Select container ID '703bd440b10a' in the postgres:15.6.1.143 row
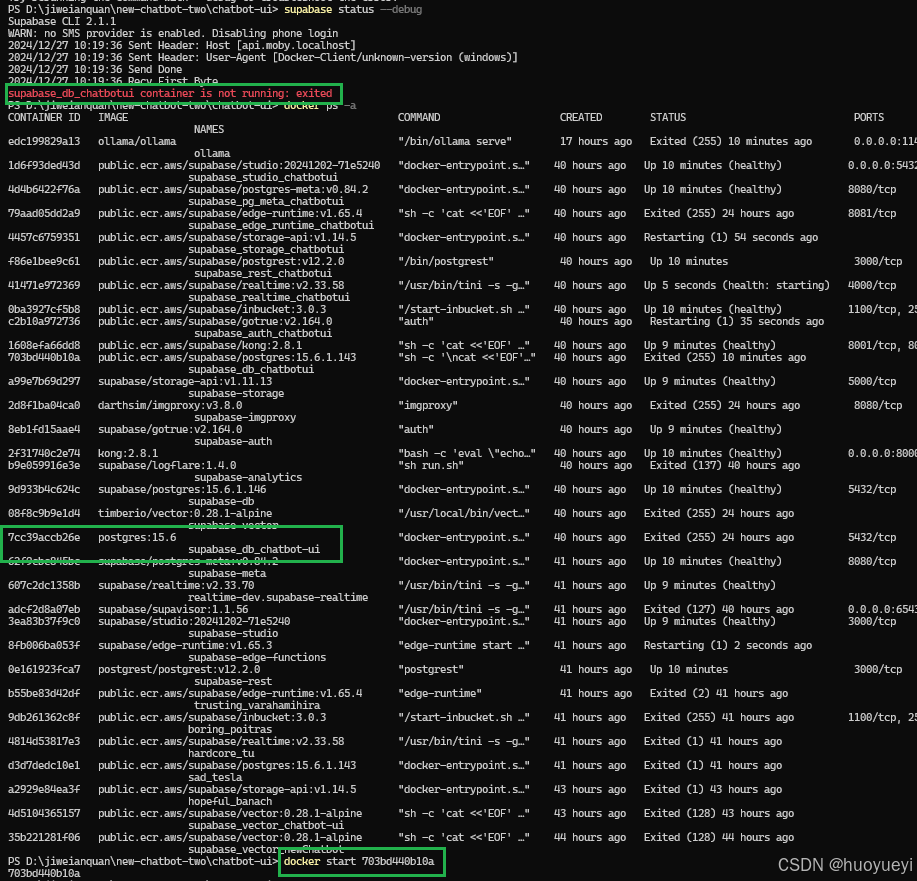The width and height of the screenshot is (917, 881). point(44,357)
